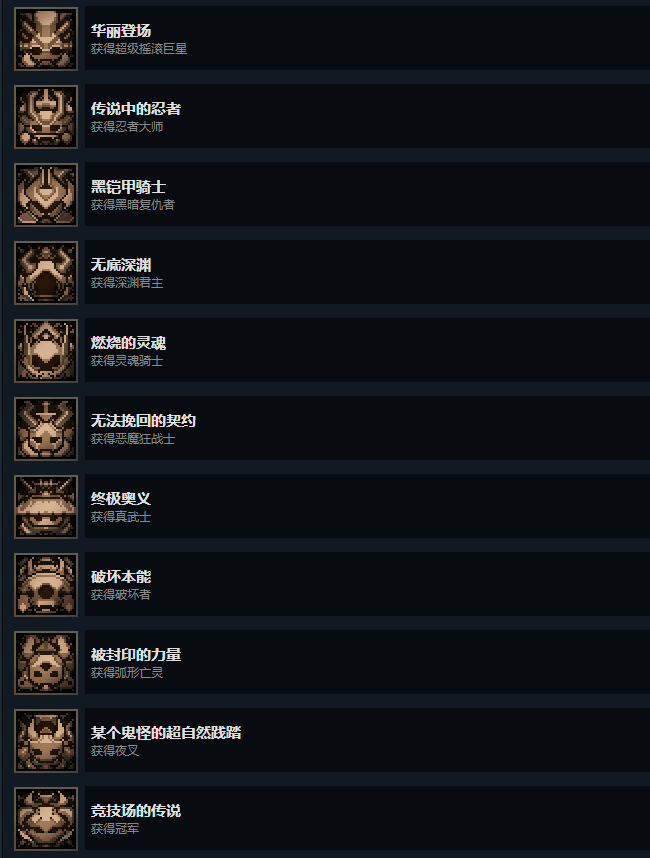The image size is (650, 858).
Task: Click the 竞技场的传说 achievement icon
Action: point(46,819)
